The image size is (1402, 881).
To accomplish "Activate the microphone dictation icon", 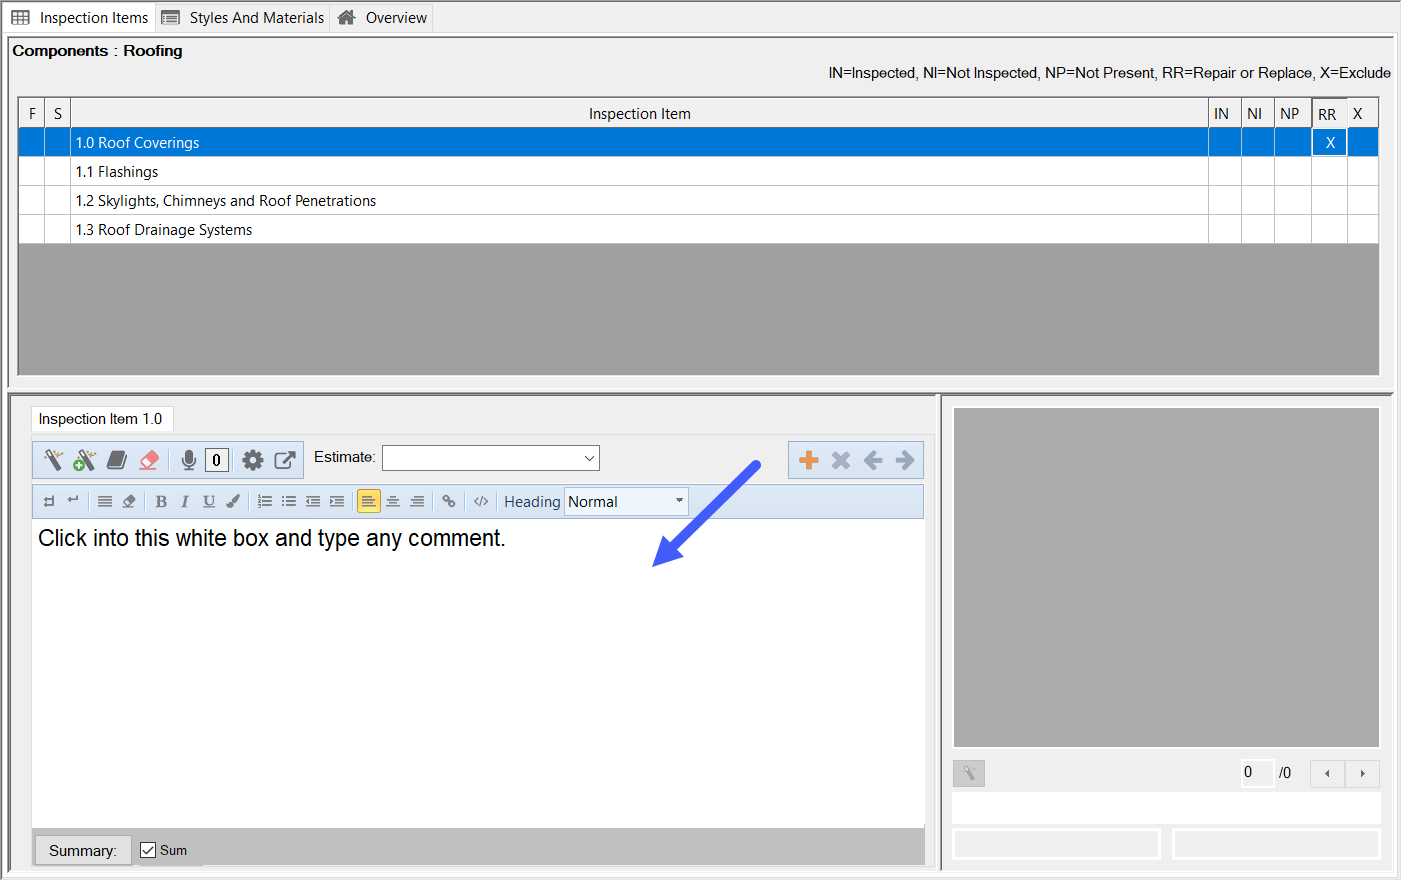I will pyautogui.click(x=188, y=460).
